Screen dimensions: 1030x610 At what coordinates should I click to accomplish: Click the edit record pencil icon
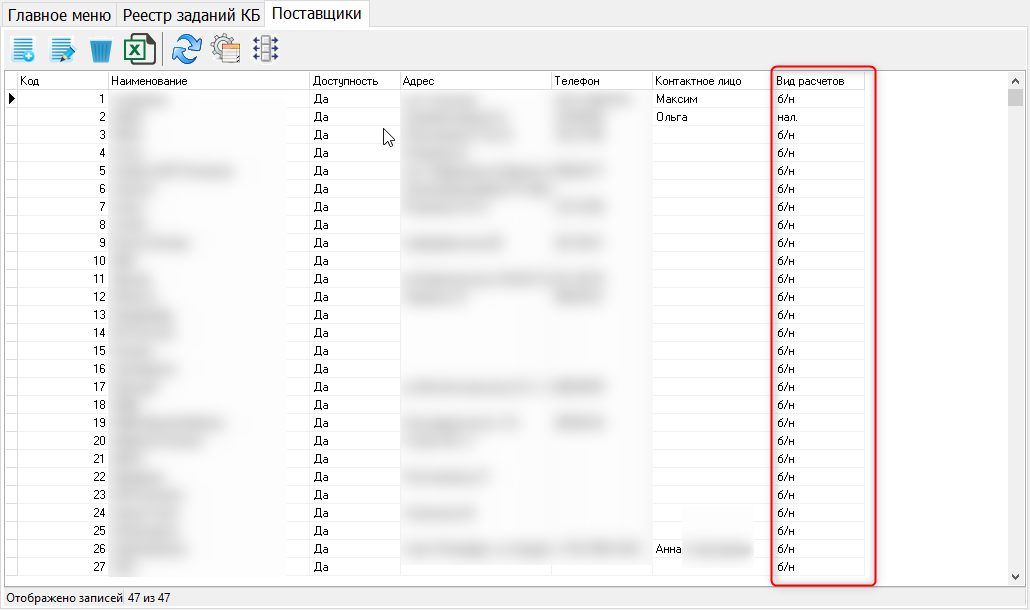(63, 49)
